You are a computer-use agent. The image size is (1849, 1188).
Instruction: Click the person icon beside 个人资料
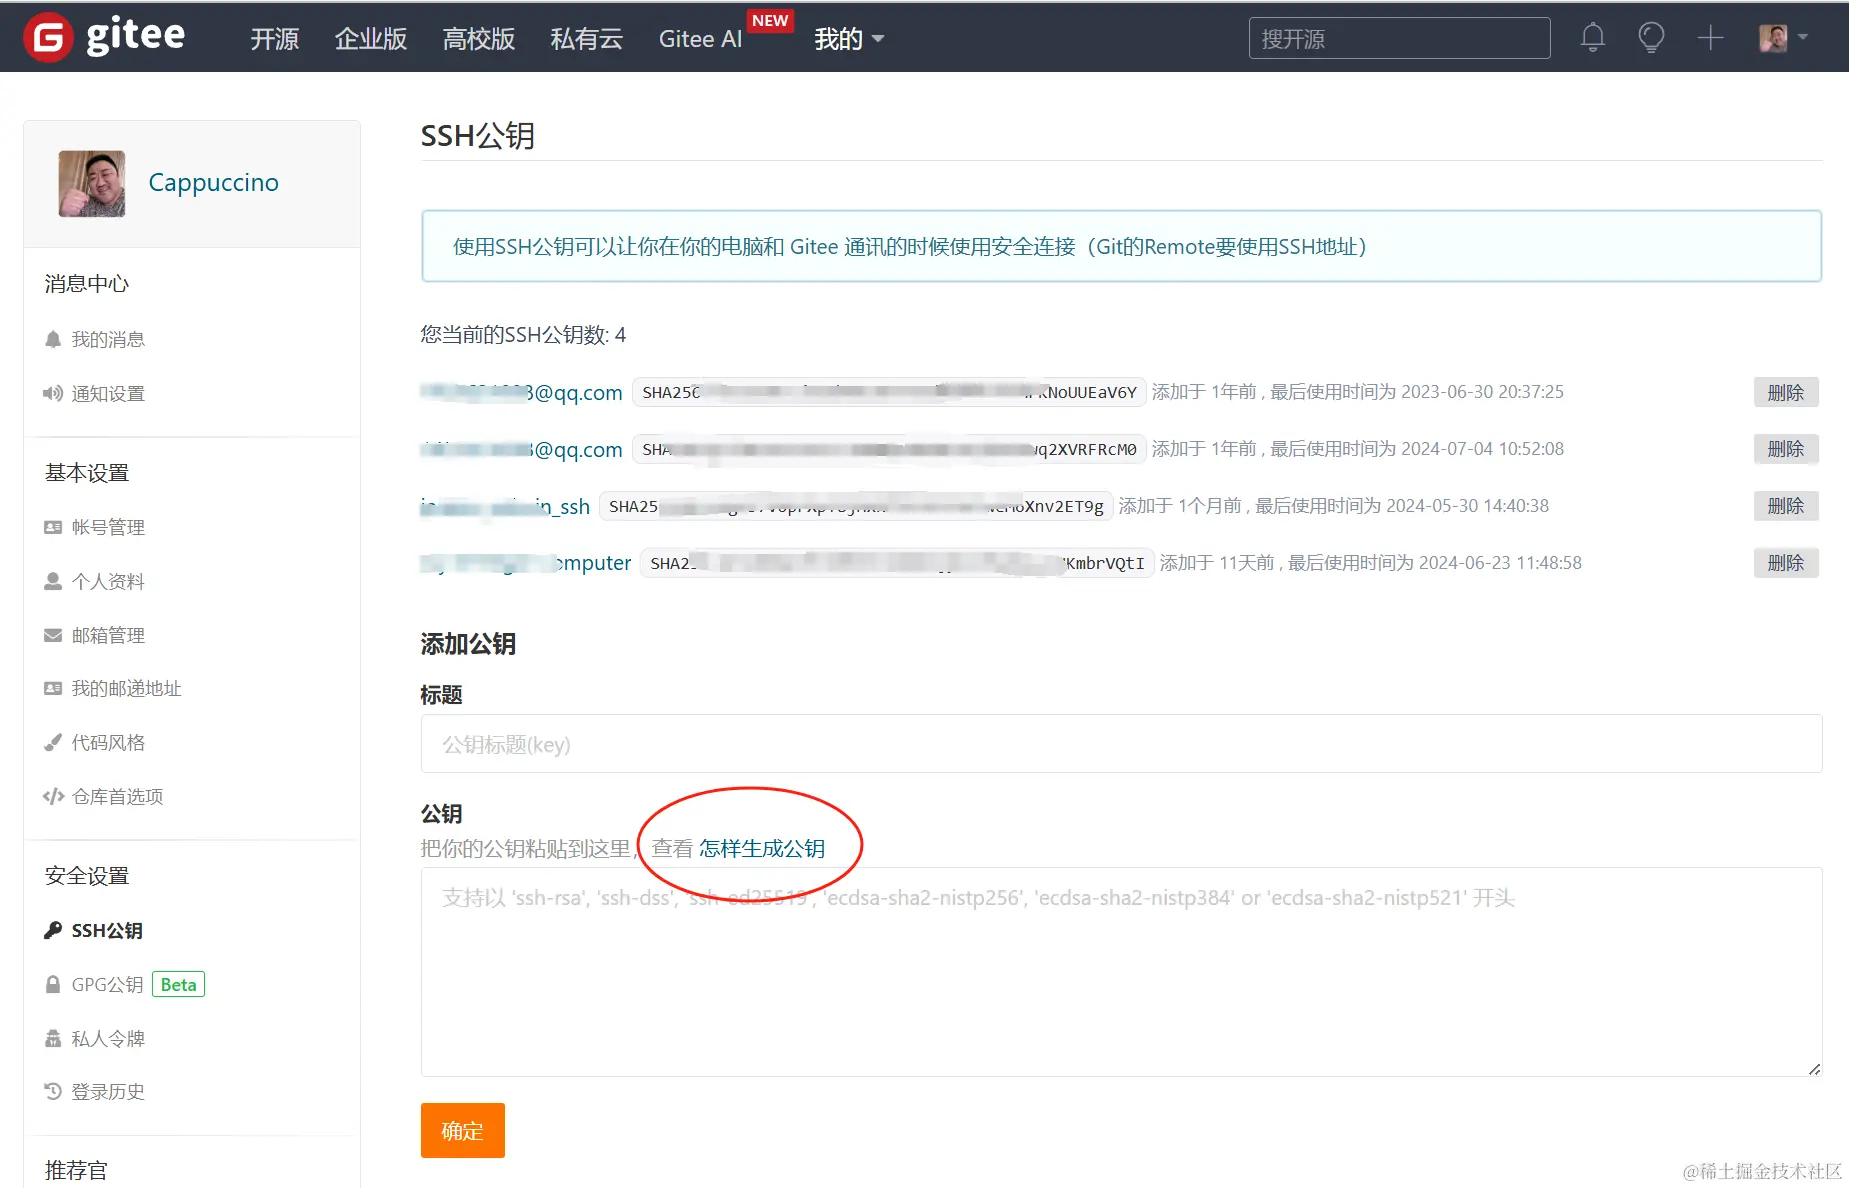click(x=53, y=581)
